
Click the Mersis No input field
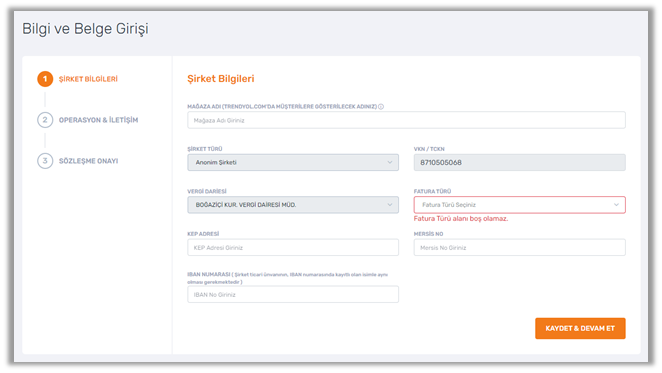pyautogui.click(x=519, y=248)
